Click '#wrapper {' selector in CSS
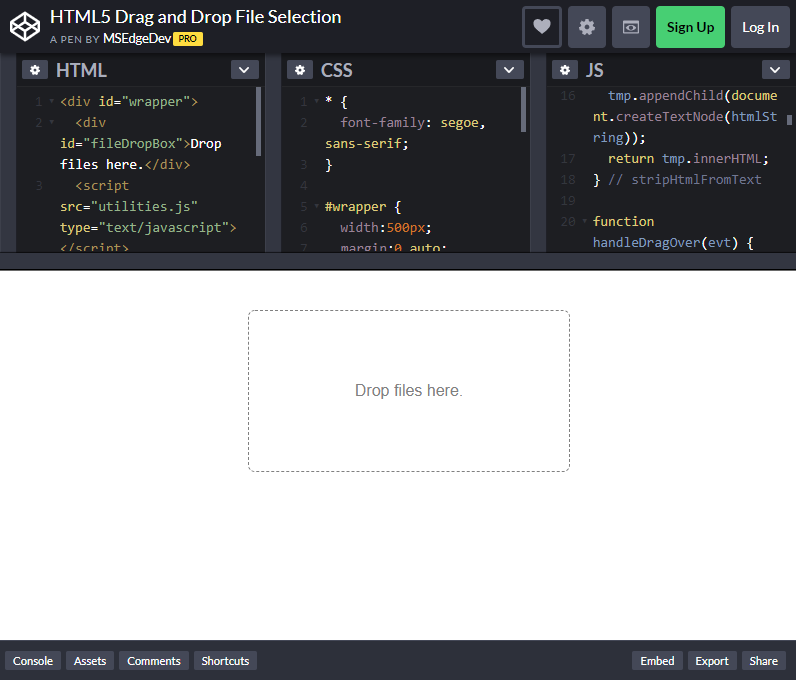 [363, 206]
